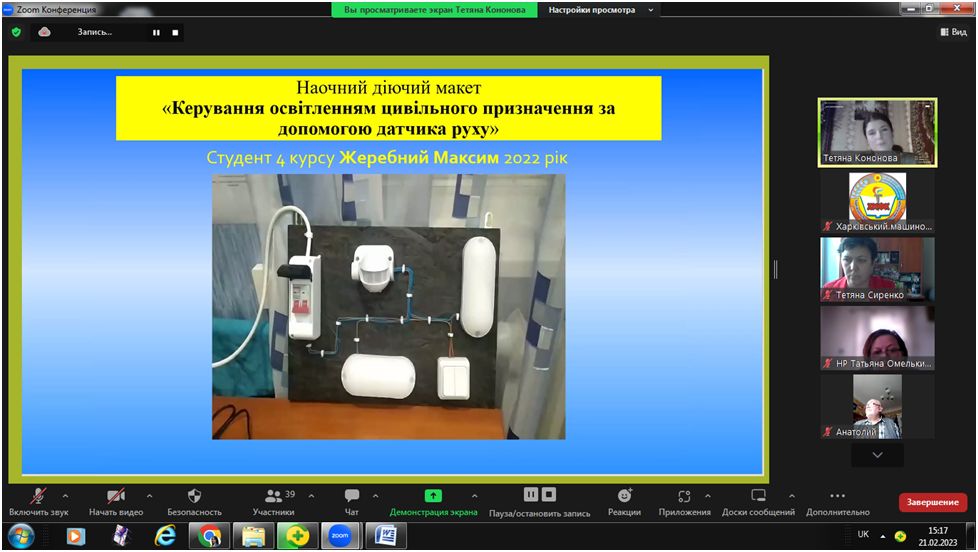The image size is (978, 552).
Task: Pause recording in bottom toolbar
Action: (x=530, y=495)
